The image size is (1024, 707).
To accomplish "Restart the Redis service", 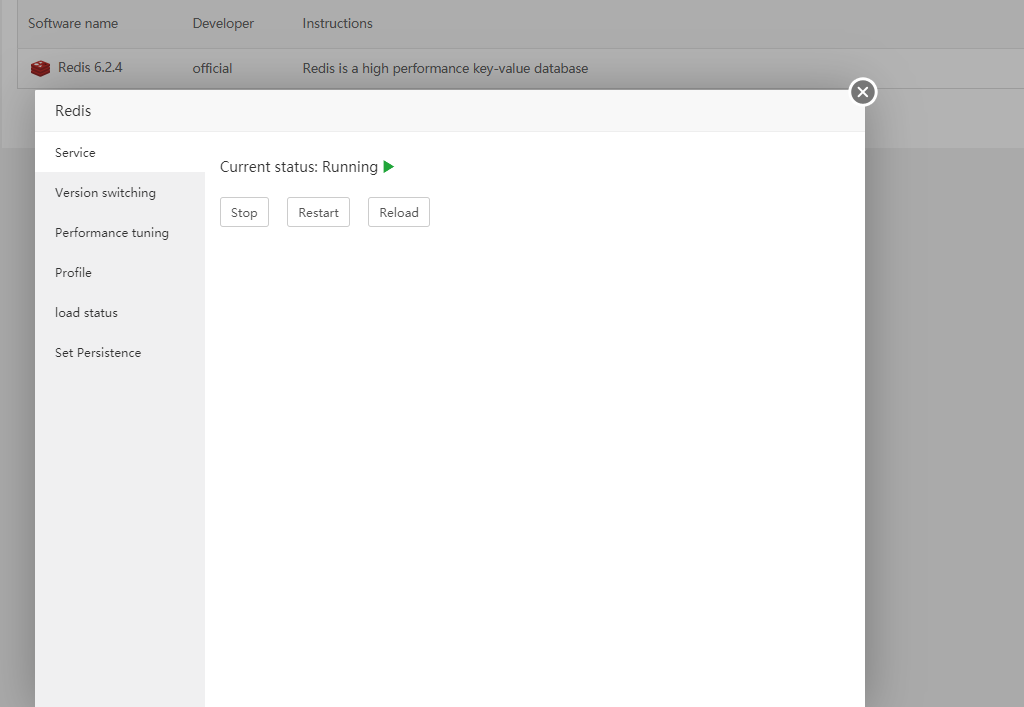I will [318, 212].
